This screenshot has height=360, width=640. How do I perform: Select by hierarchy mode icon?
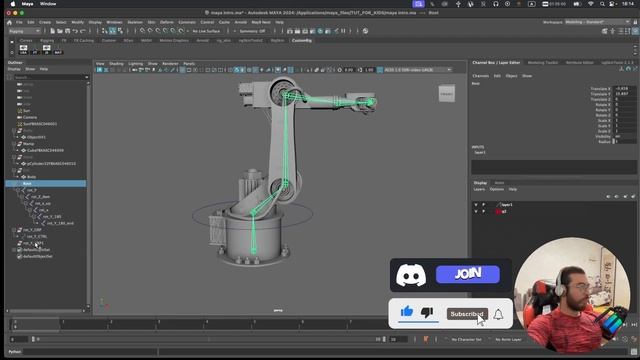pos(105,31)
